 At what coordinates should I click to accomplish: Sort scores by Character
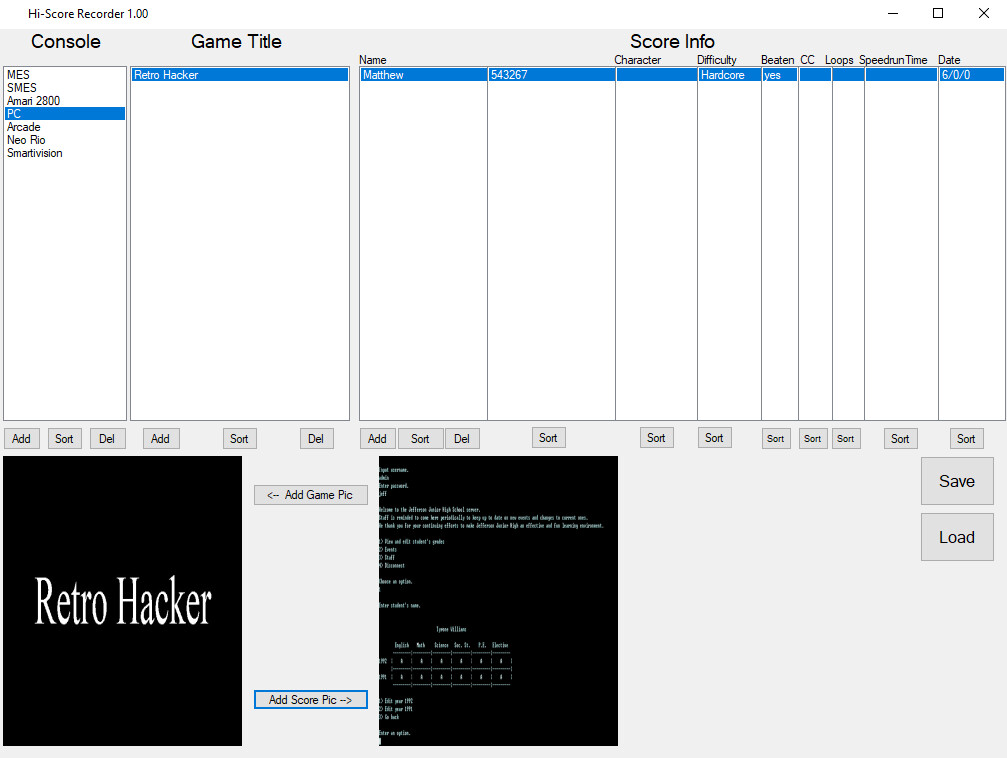[x=656, y=437]
